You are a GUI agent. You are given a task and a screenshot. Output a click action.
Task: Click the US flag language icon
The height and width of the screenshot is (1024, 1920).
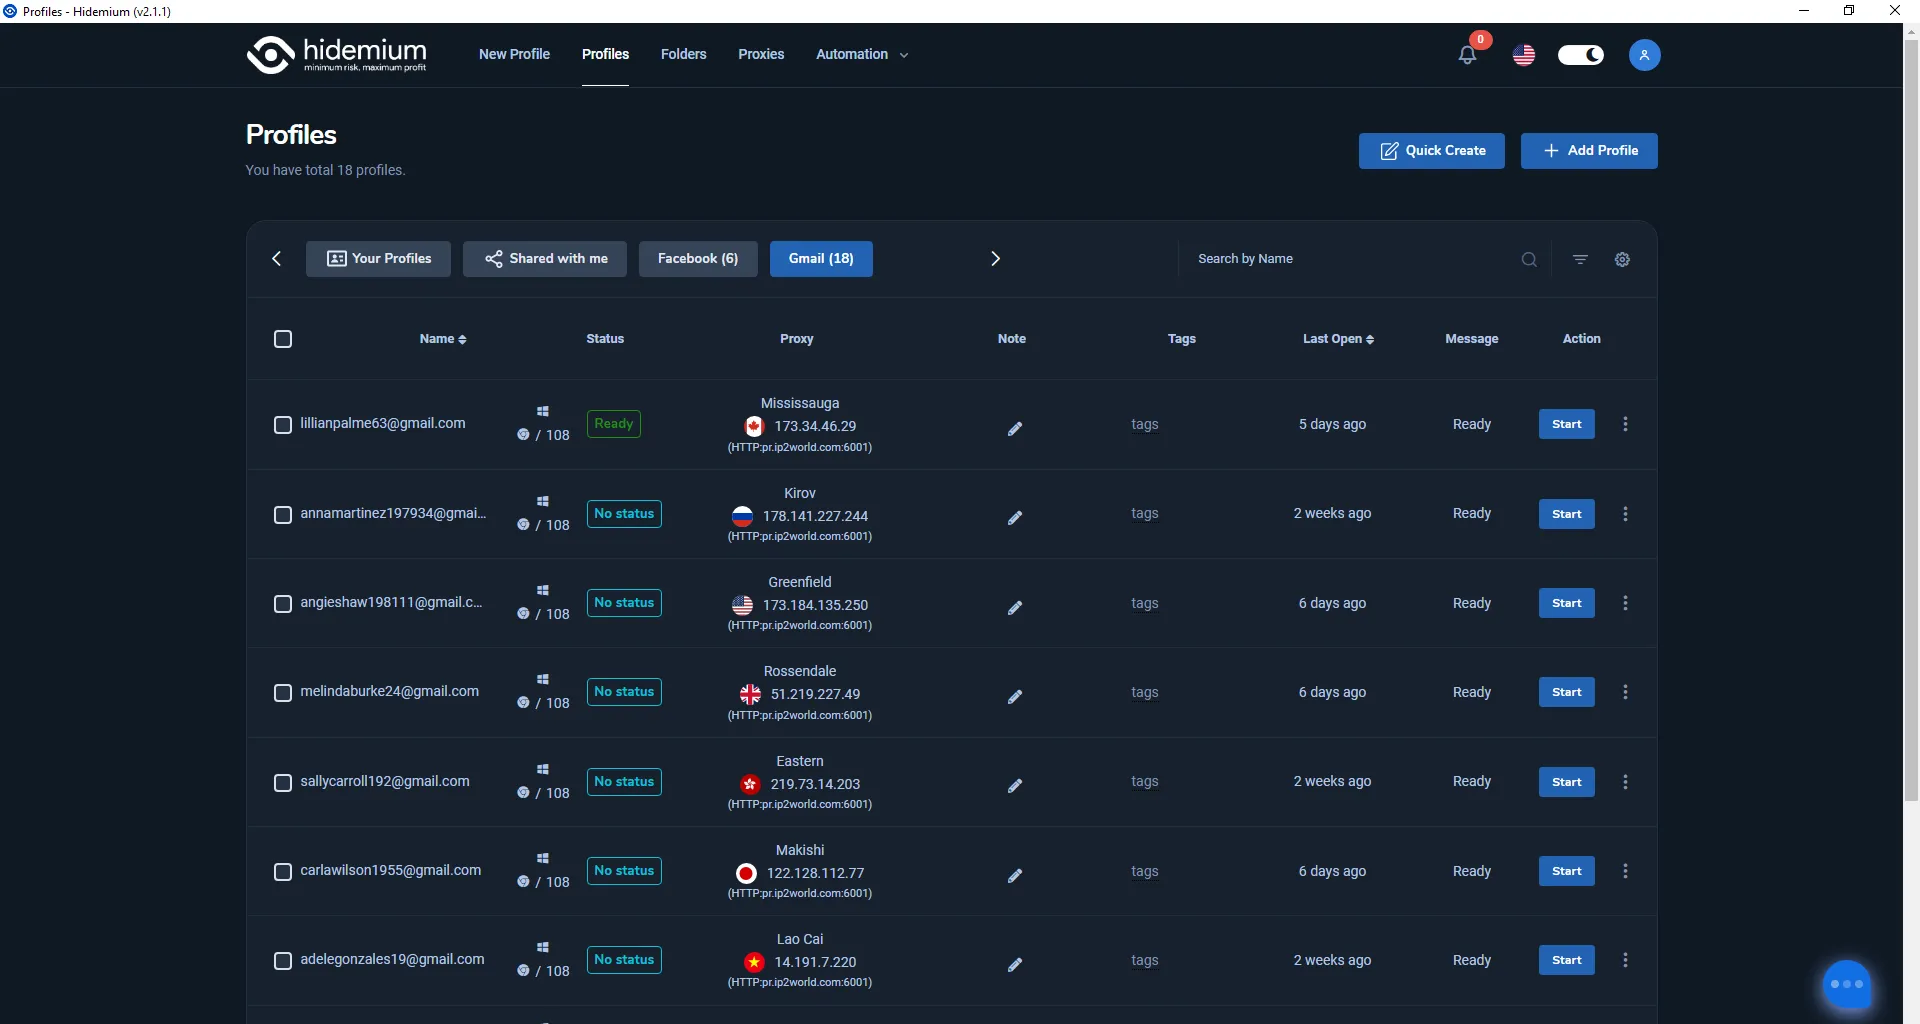point(1524,55)
